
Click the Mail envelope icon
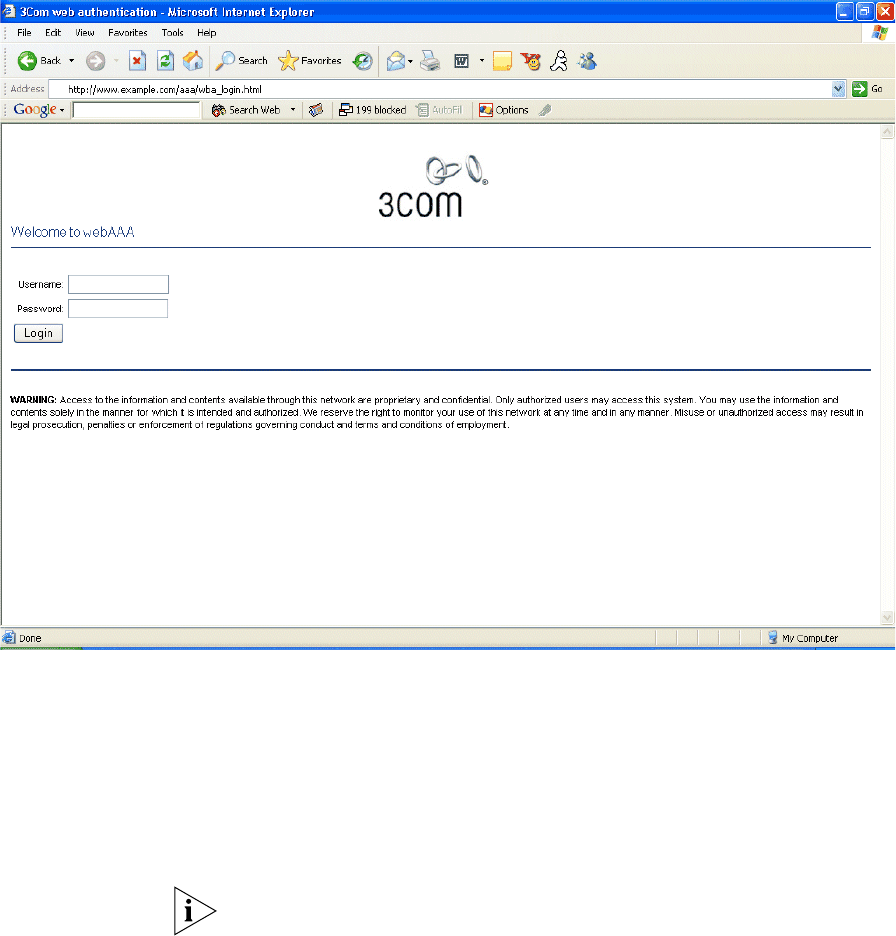click(x=395, y=60)
